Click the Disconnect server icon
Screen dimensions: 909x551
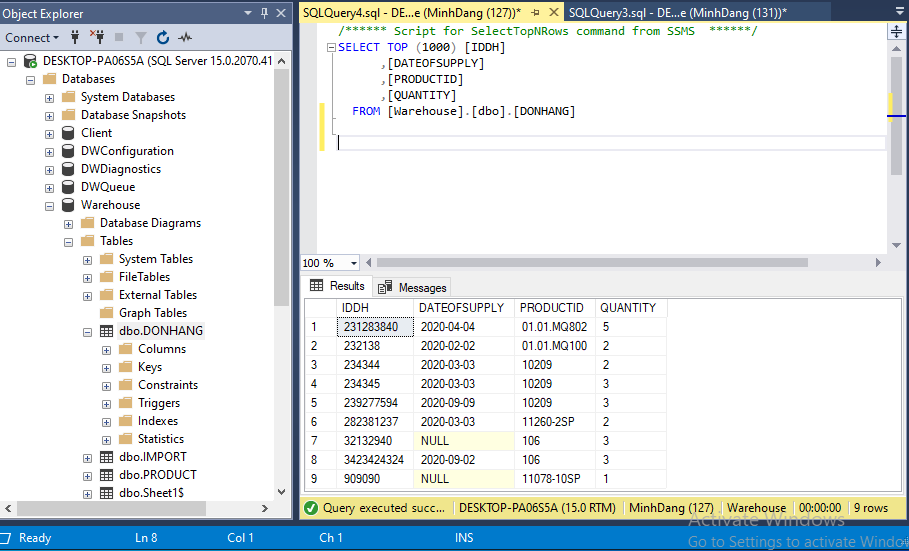(x=98, y=37)
